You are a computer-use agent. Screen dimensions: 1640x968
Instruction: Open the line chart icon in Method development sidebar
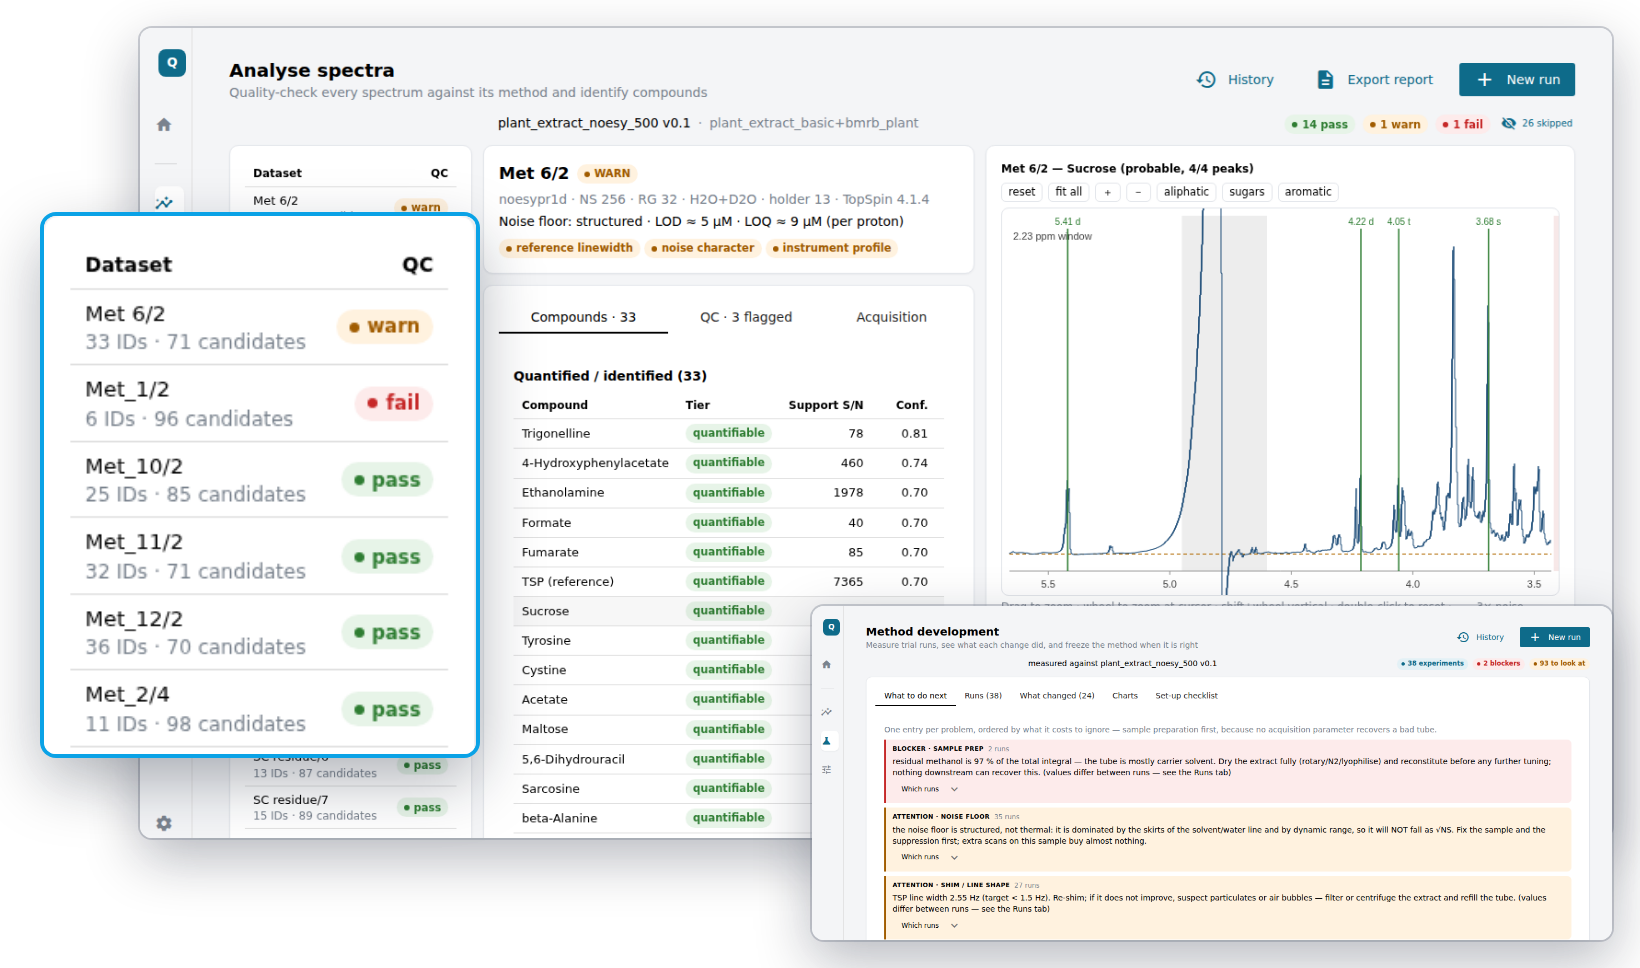(x=826, y=712)
